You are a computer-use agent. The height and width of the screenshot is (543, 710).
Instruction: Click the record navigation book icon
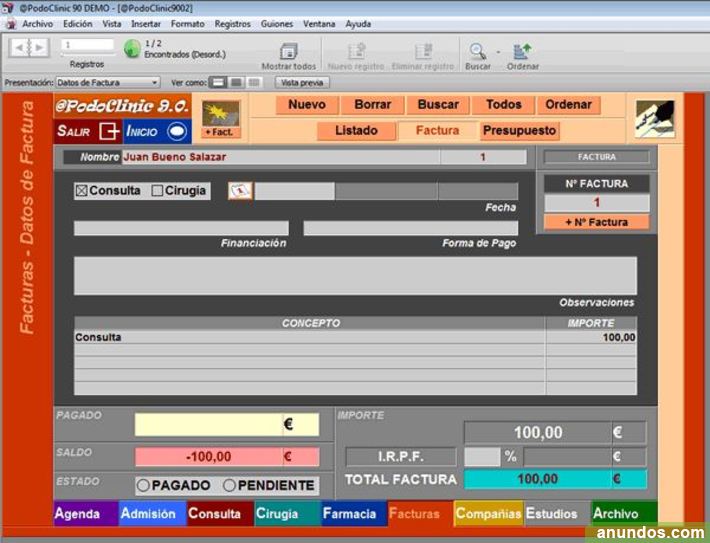pos(29,48)
